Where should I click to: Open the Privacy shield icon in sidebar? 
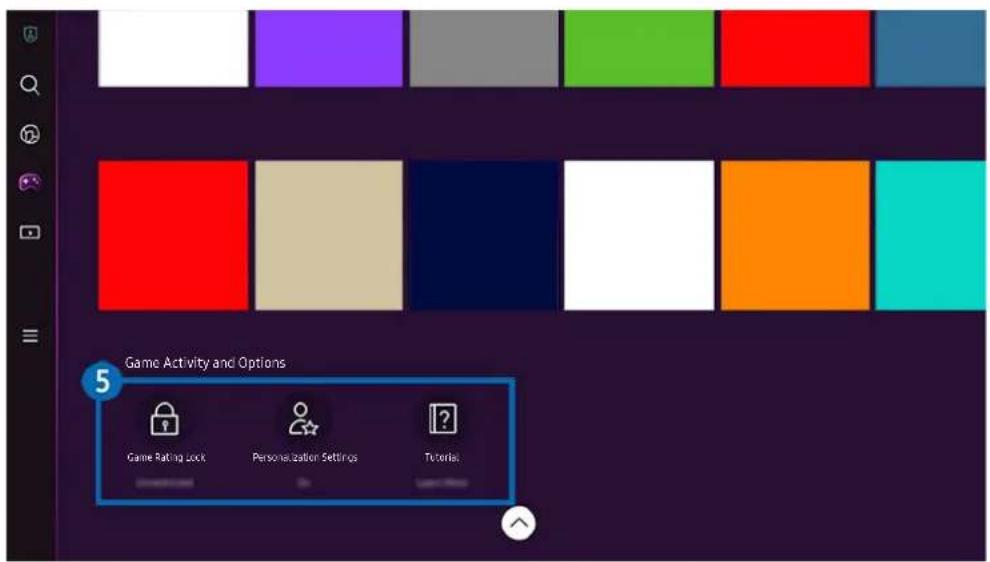point(30,35)
